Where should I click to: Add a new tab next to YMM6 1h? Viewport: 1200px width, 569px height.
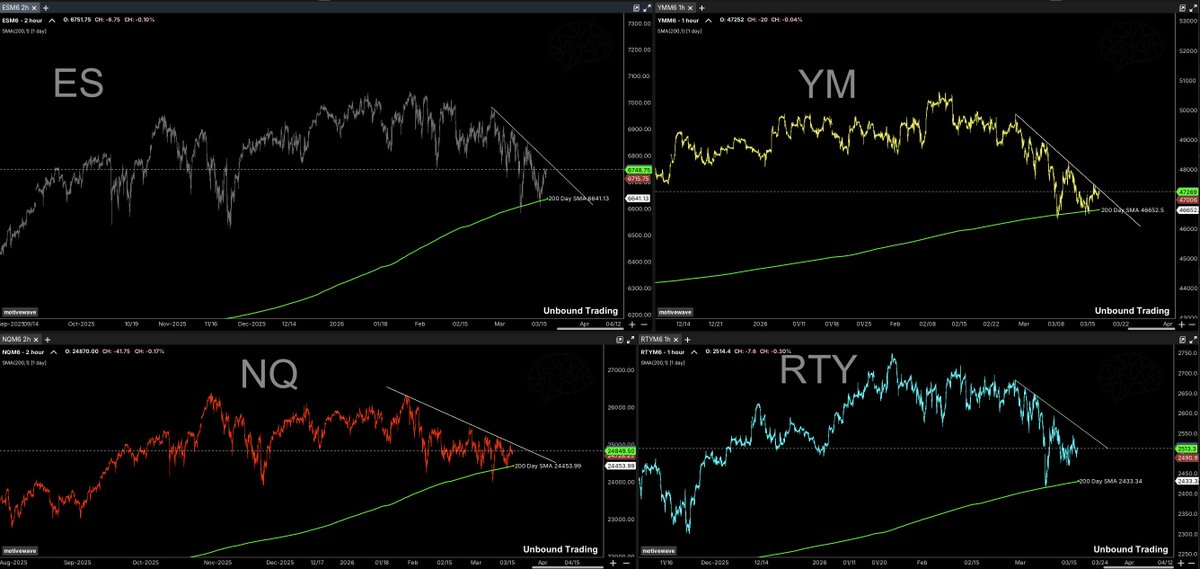(x=702, y=8)
